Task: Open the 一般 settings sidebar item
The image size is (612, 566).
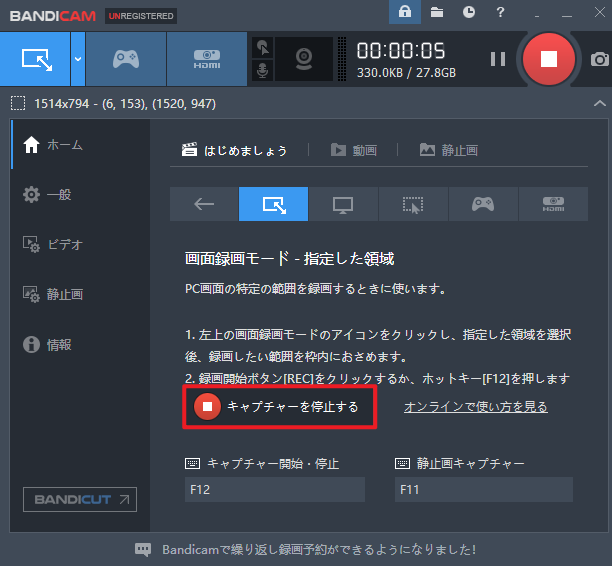Action: (80, 194)
